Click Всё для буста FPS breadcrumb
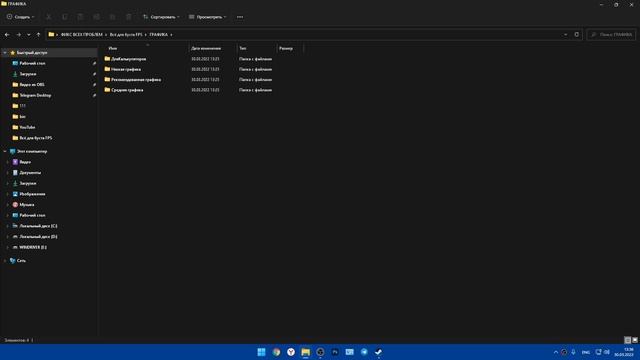The width and height of the screenshot is (640, 360). point(126,35)
